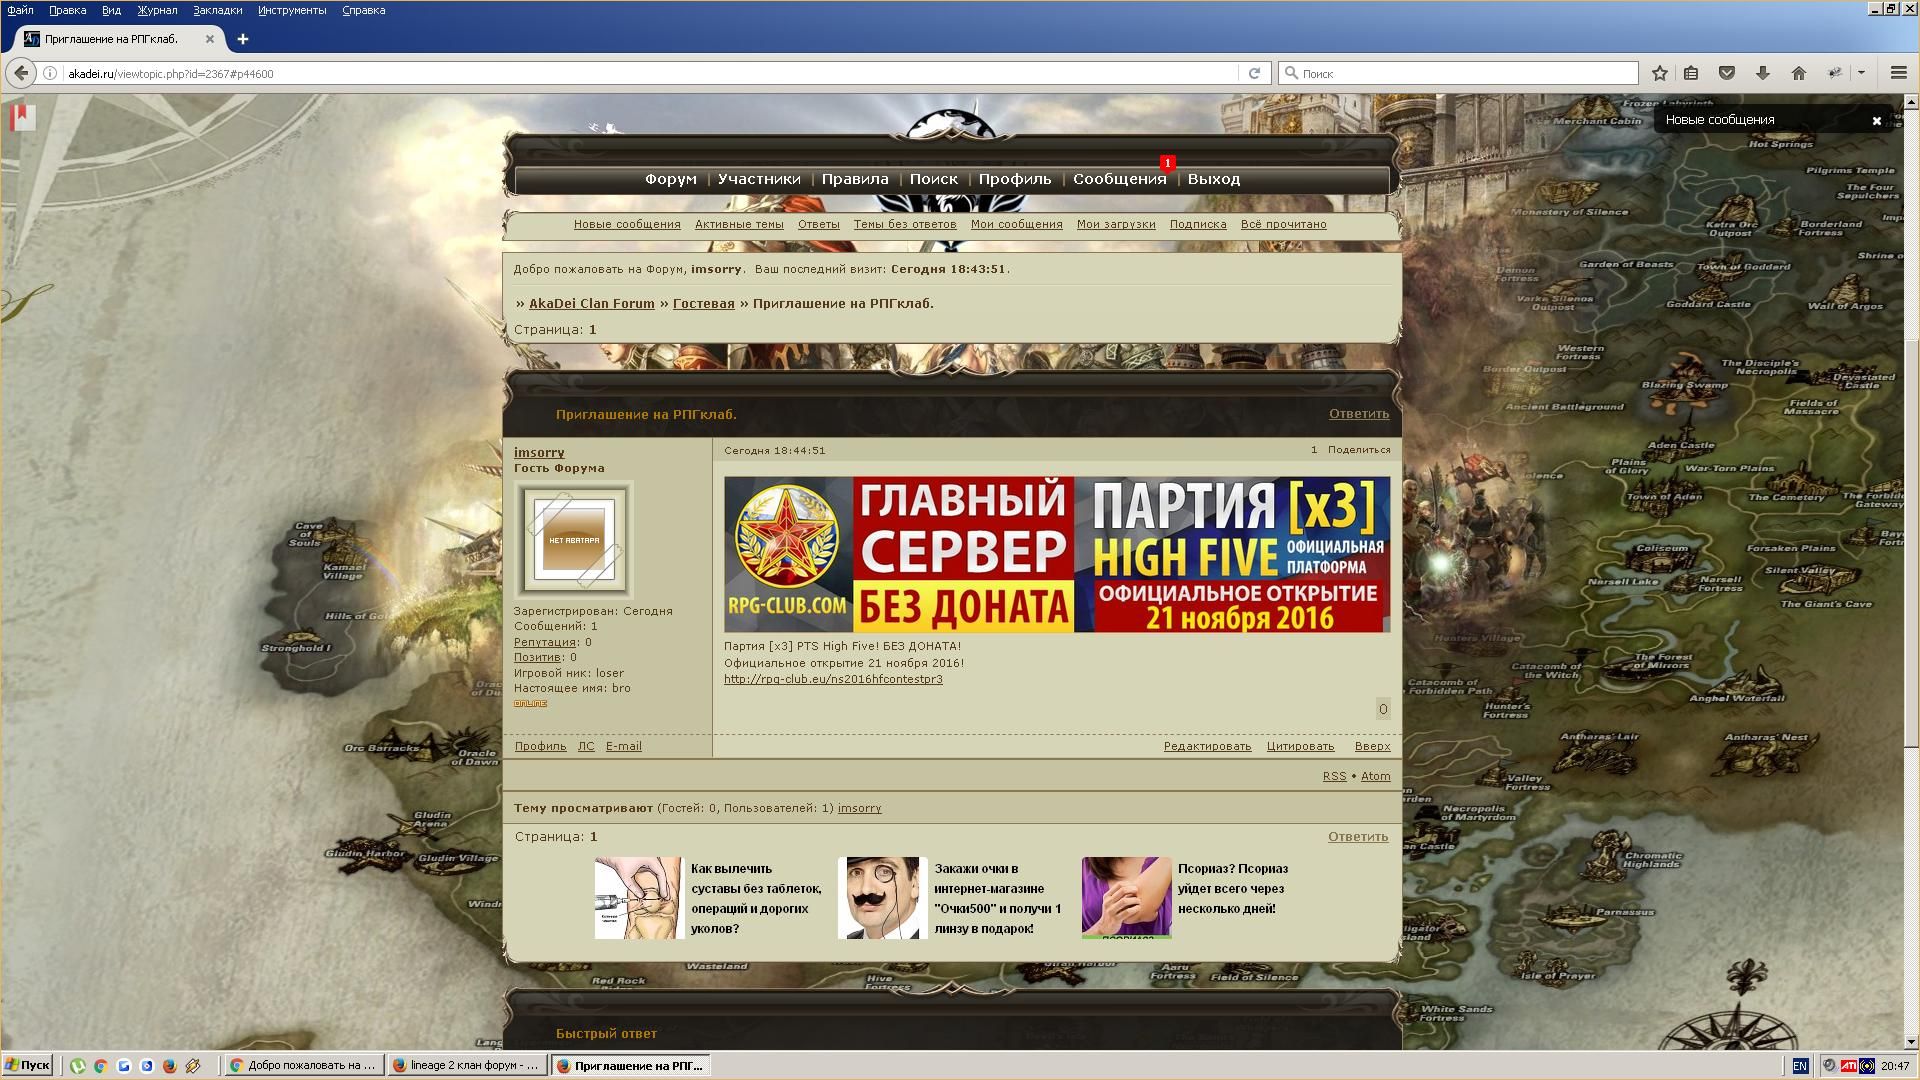This screenshot has height=1080, width=1920.
Task: Open the Закладки menu
Action: [217, 10]
